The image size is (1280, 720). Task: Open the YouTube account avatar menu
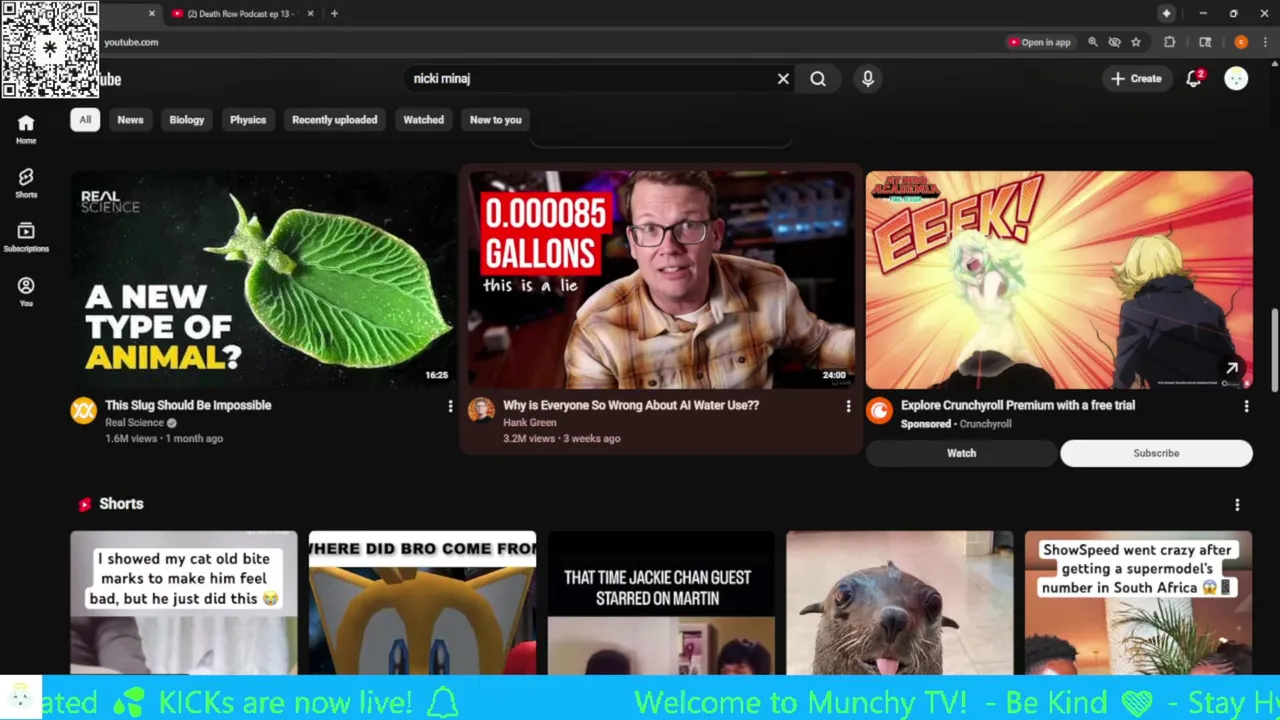[1236, 79]
